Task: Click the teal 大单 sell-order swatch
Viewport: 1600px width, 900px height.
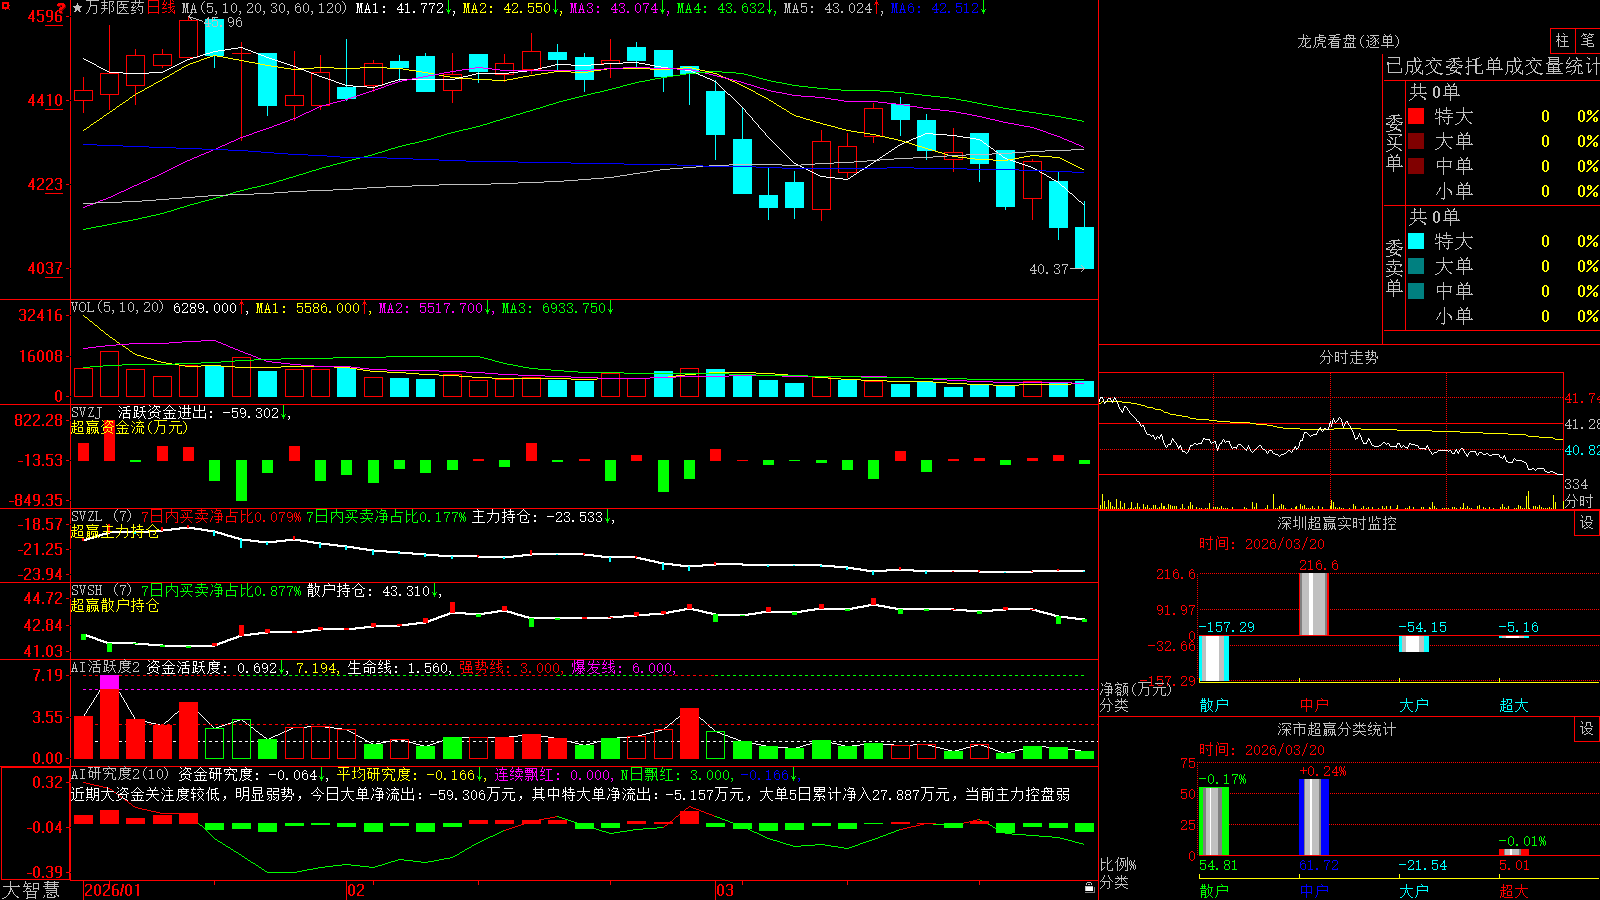Action: [1416, 266]
